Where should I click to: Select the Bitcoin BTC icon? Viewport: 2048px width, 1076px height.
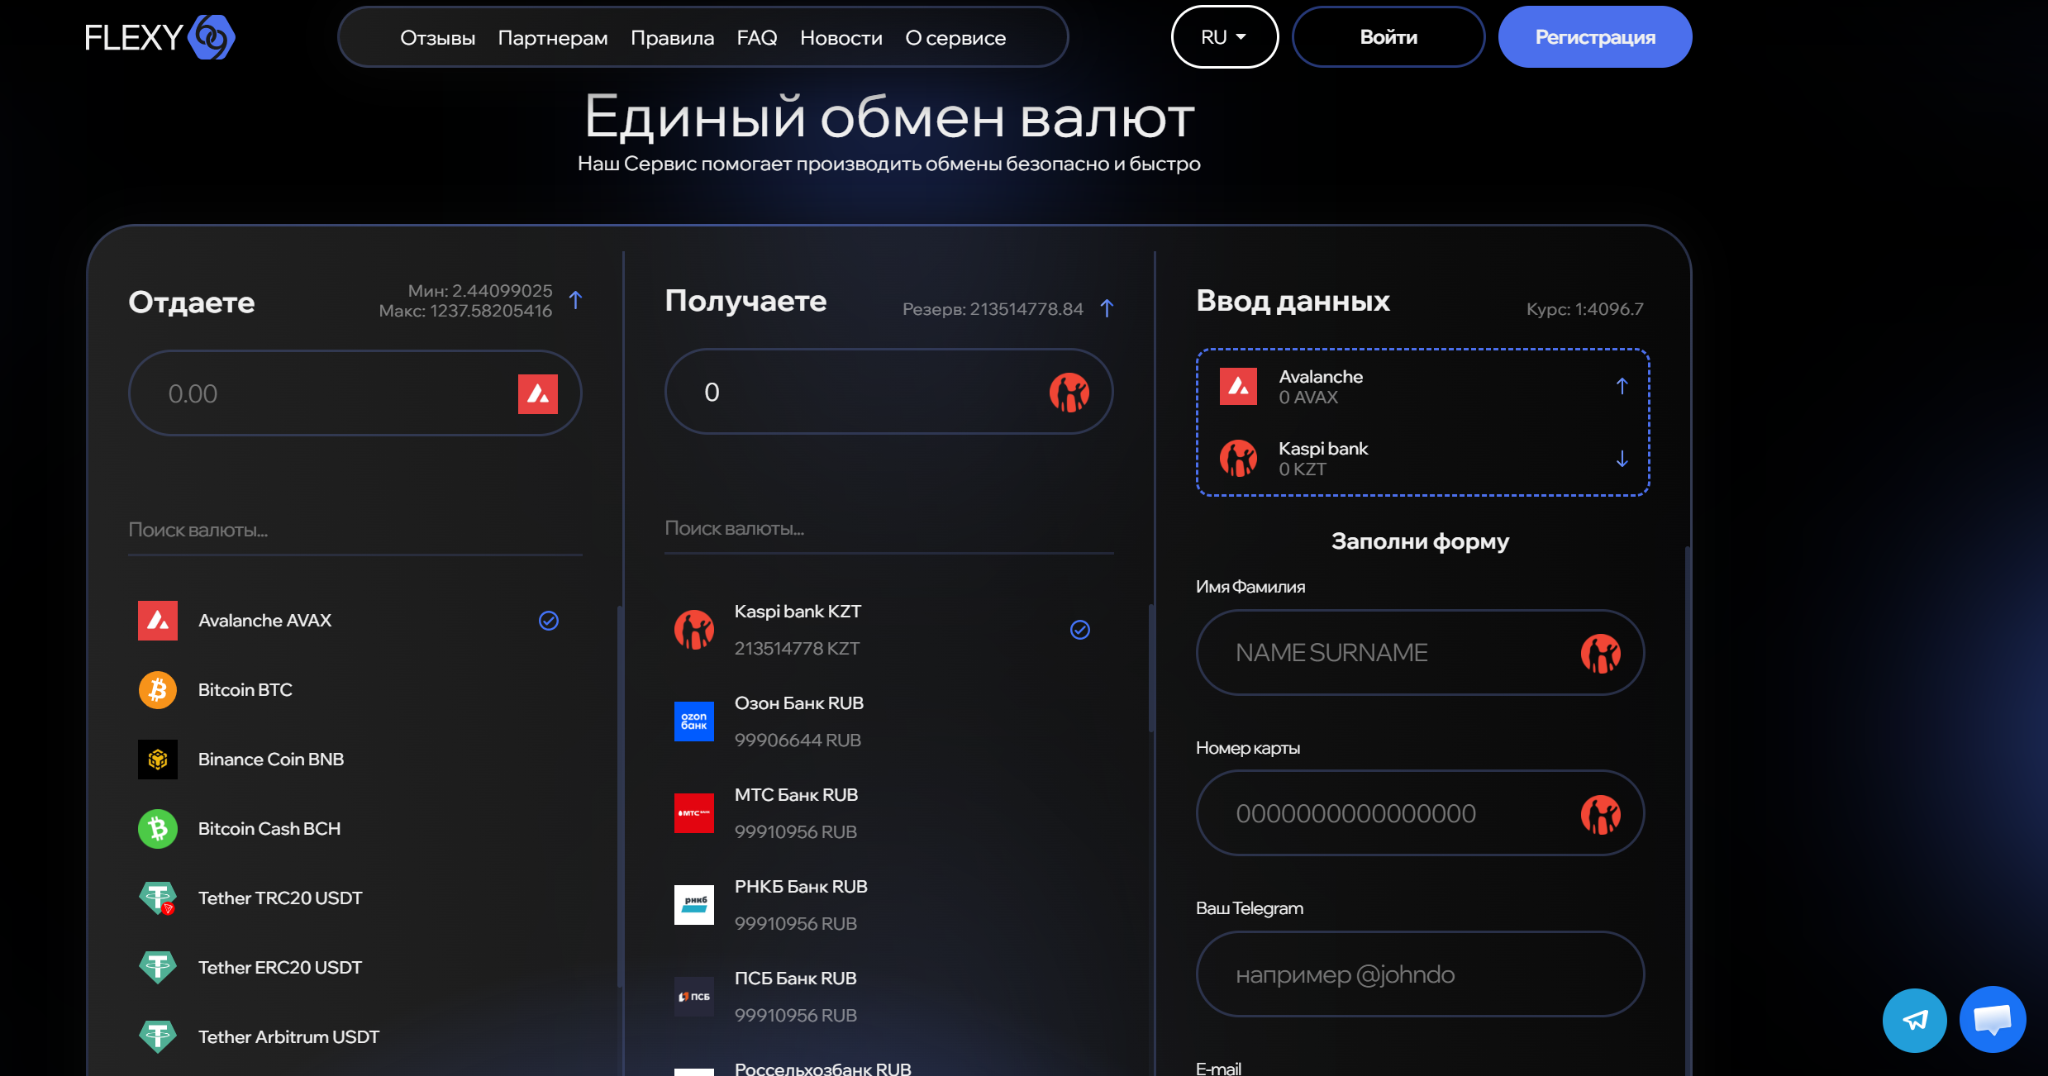(158, 690)
